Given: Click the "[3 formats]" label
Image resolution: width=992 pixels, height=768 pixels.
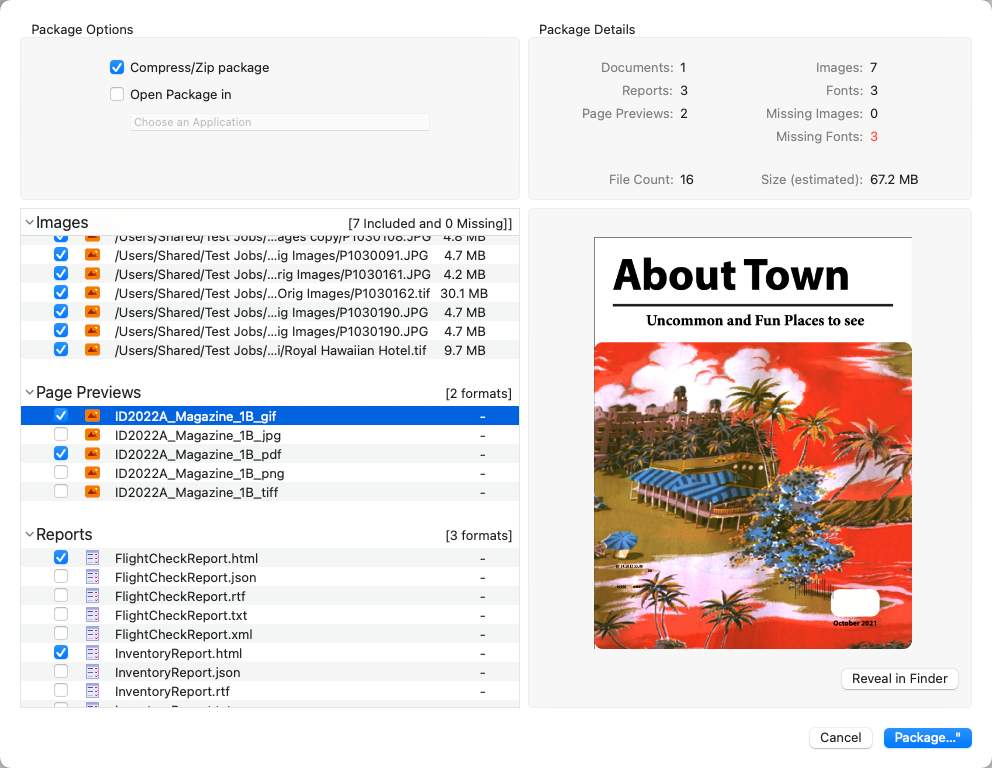Looking at the screenshot, I should pyautogui.click(x=478, y=536).
